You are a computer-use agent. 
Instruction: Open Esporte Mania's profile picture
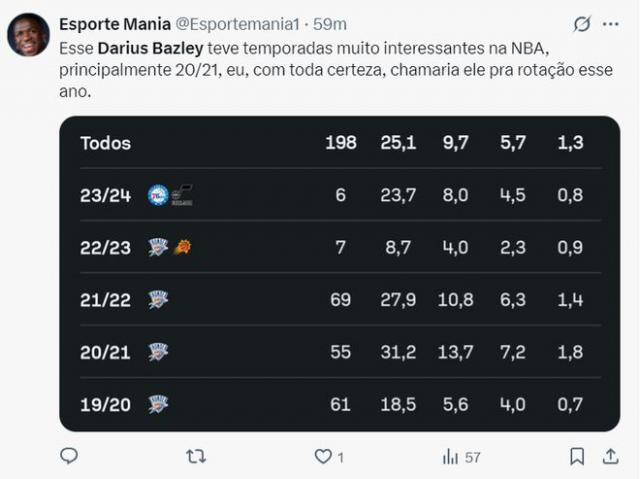[x=28, y=34]
